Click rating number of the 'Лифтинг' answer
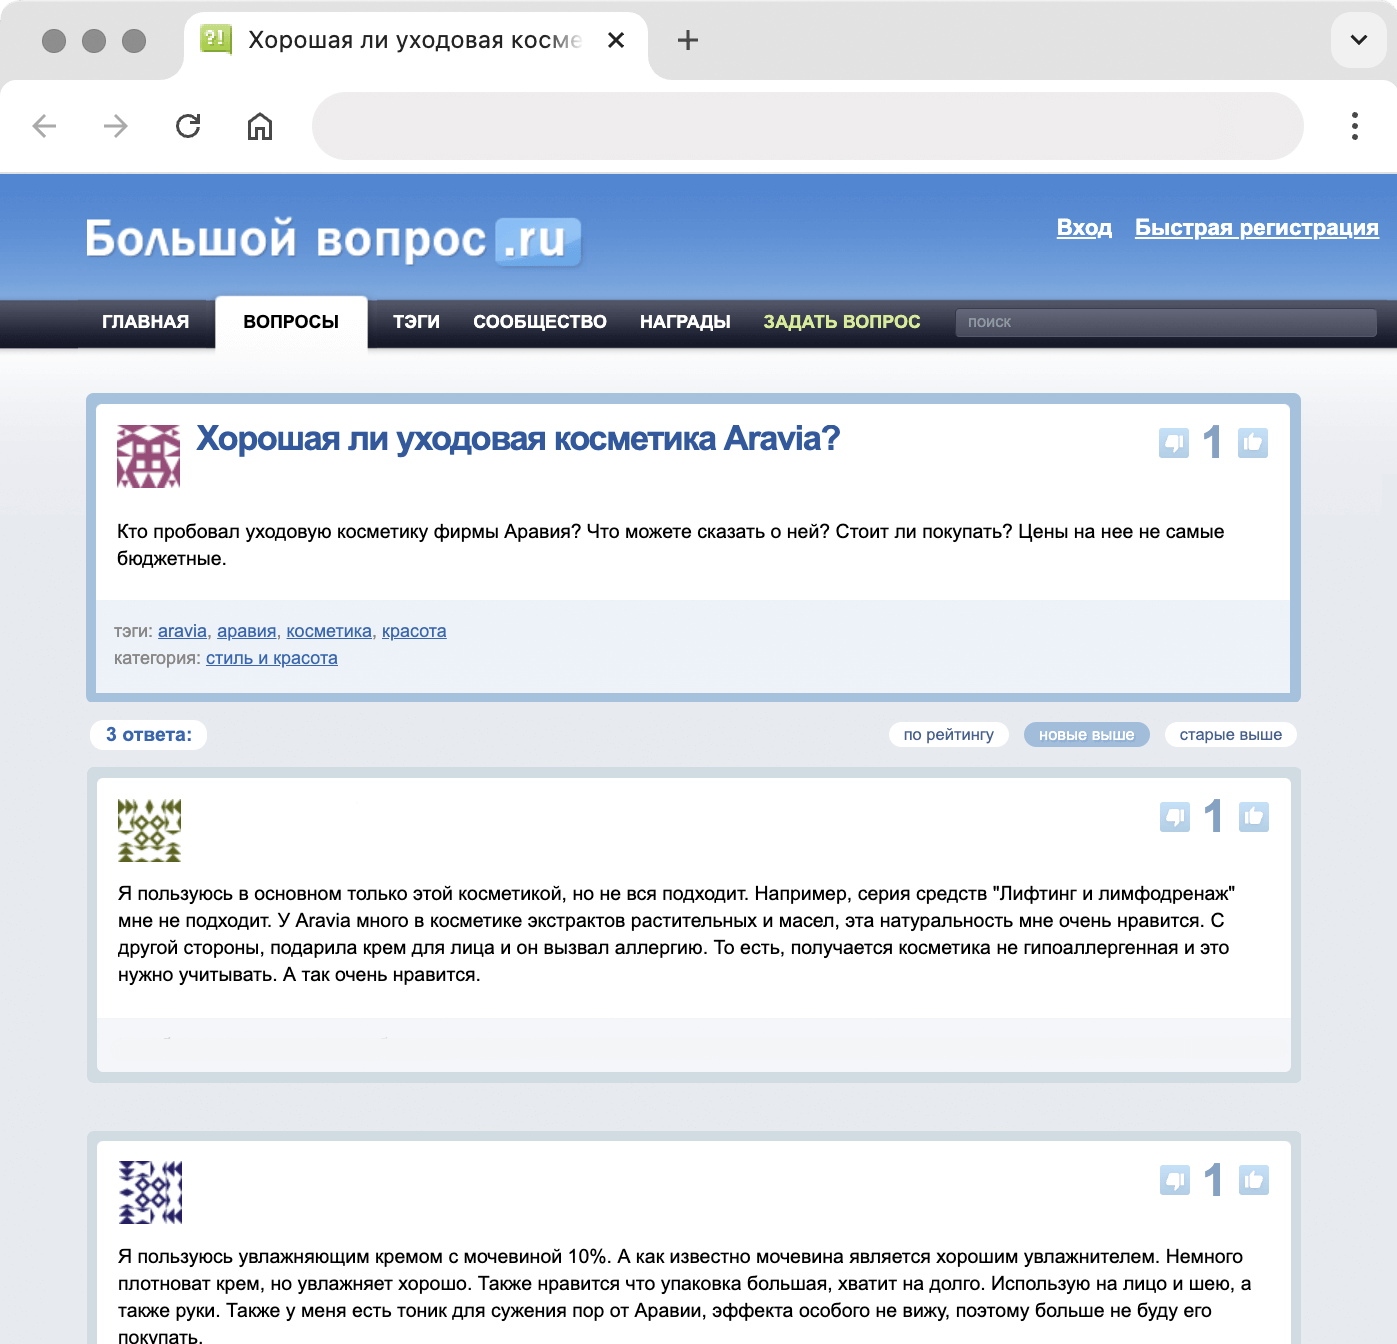 tap(1214, 817)
